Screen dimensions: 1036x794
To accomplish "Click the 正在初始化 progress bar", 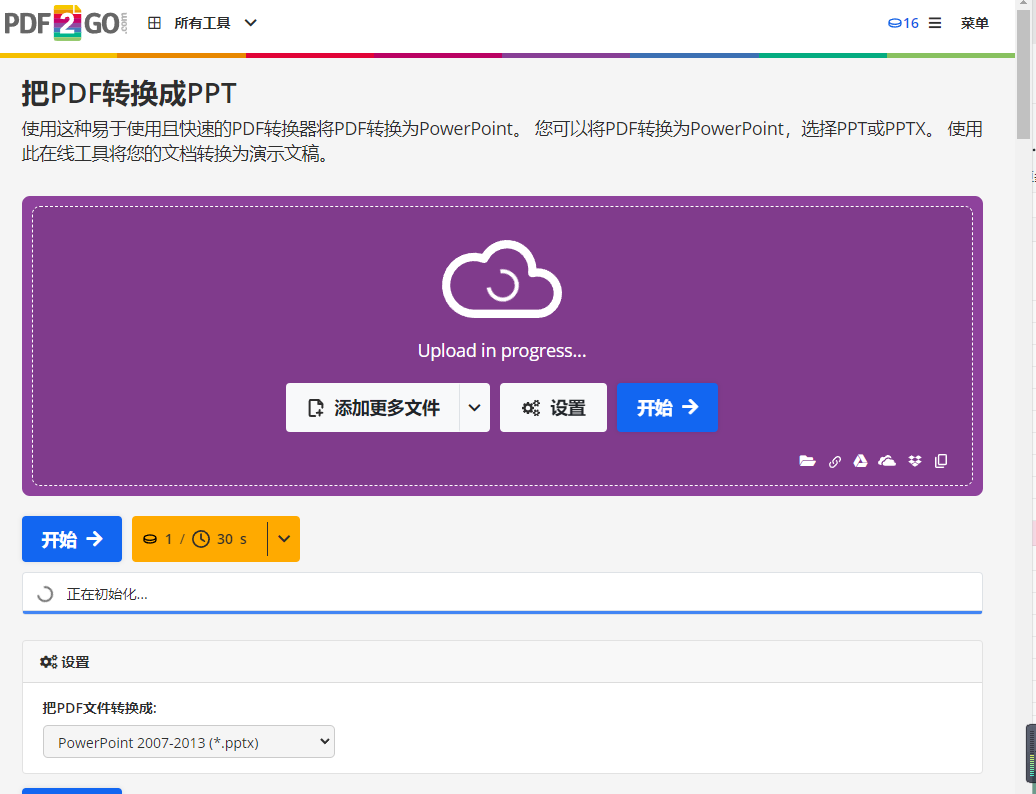I will (502, 593).
